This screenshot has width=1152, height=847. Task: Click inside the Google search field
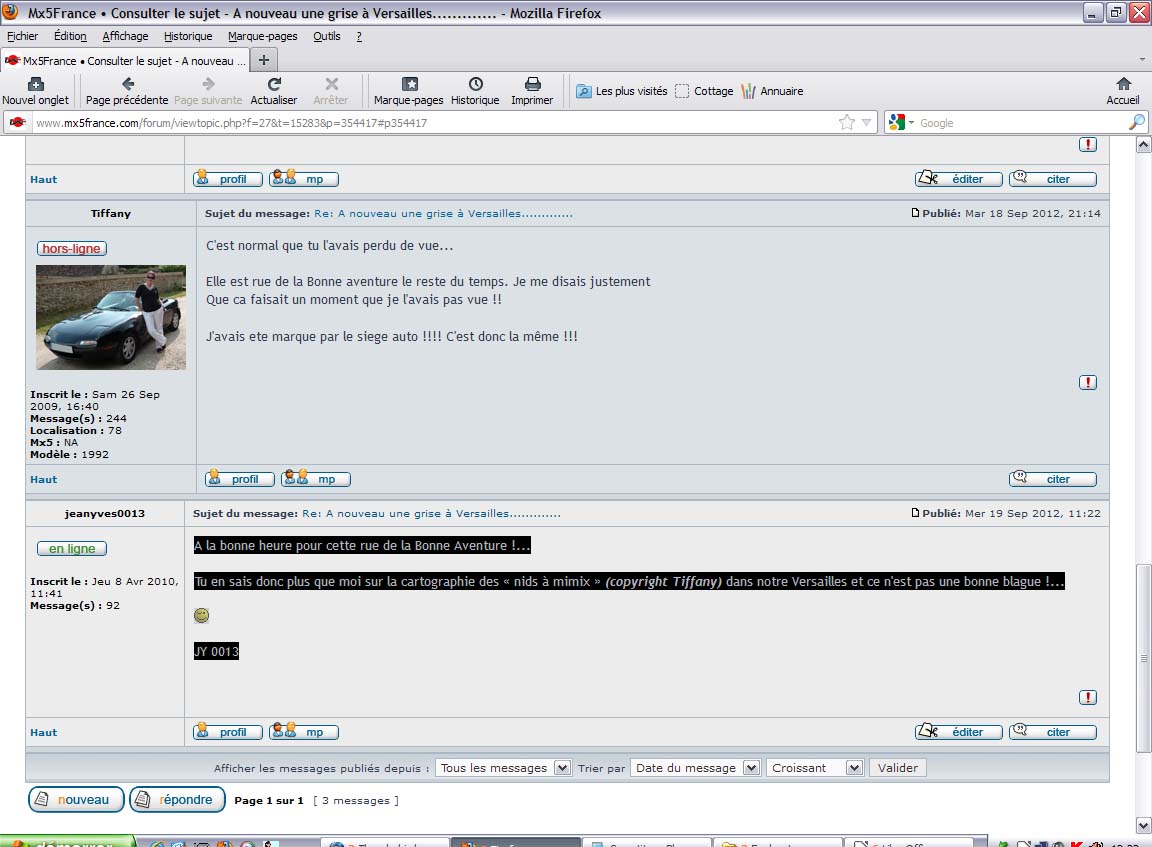pyautogui.click(x=1020, y=123)
